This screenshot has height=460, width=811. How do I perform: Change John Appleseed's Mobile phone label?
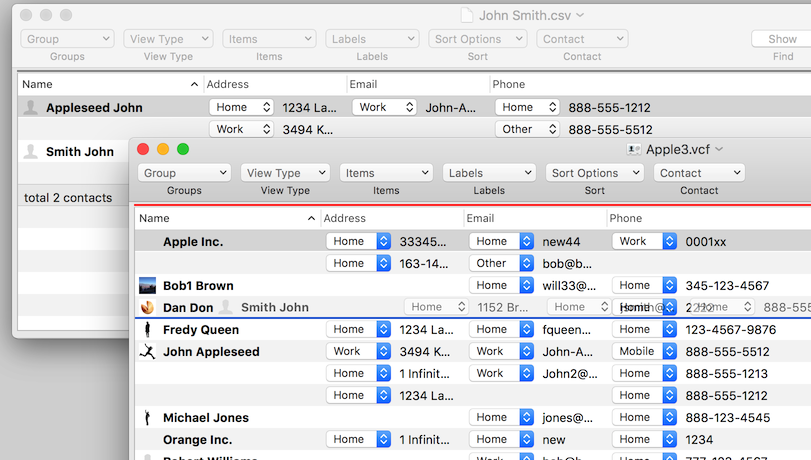[x=645, y=352]
